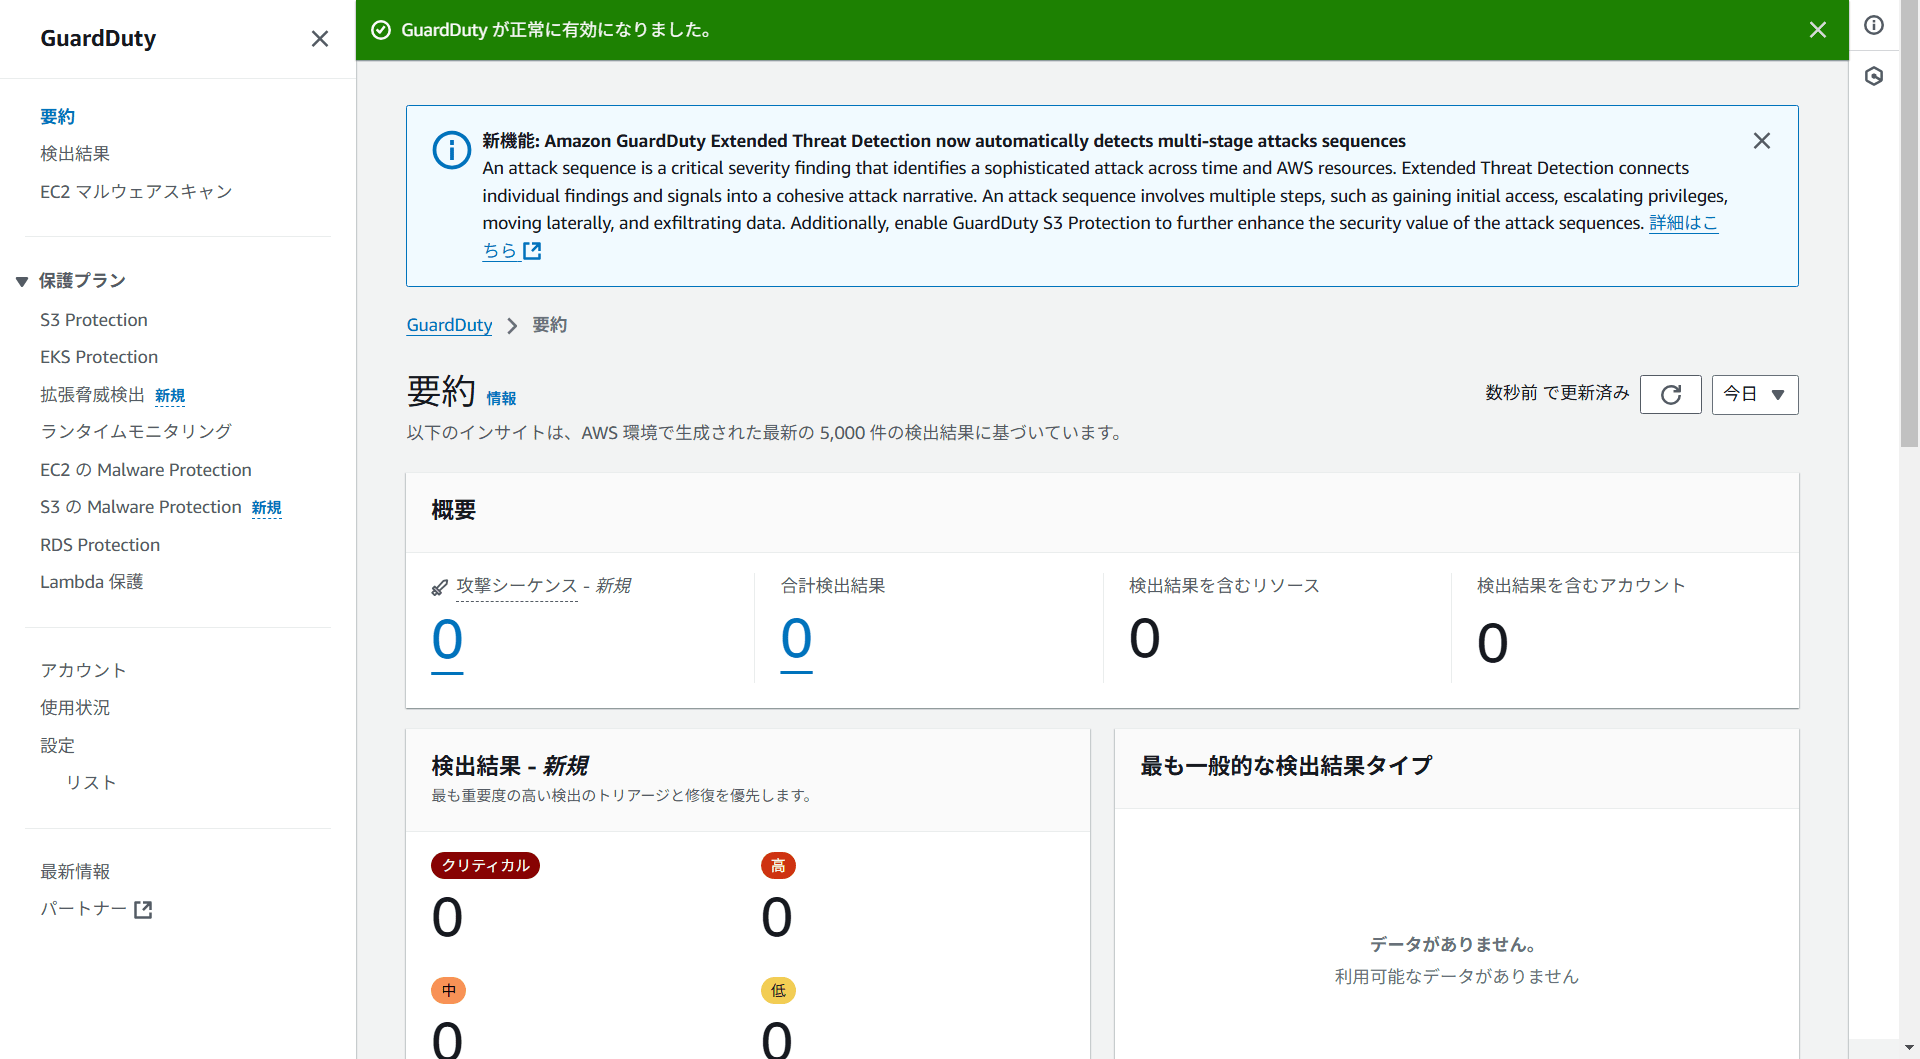Click the page vertical scrollbar
Screen dimensions: 1920x1059
point(1909,224)
